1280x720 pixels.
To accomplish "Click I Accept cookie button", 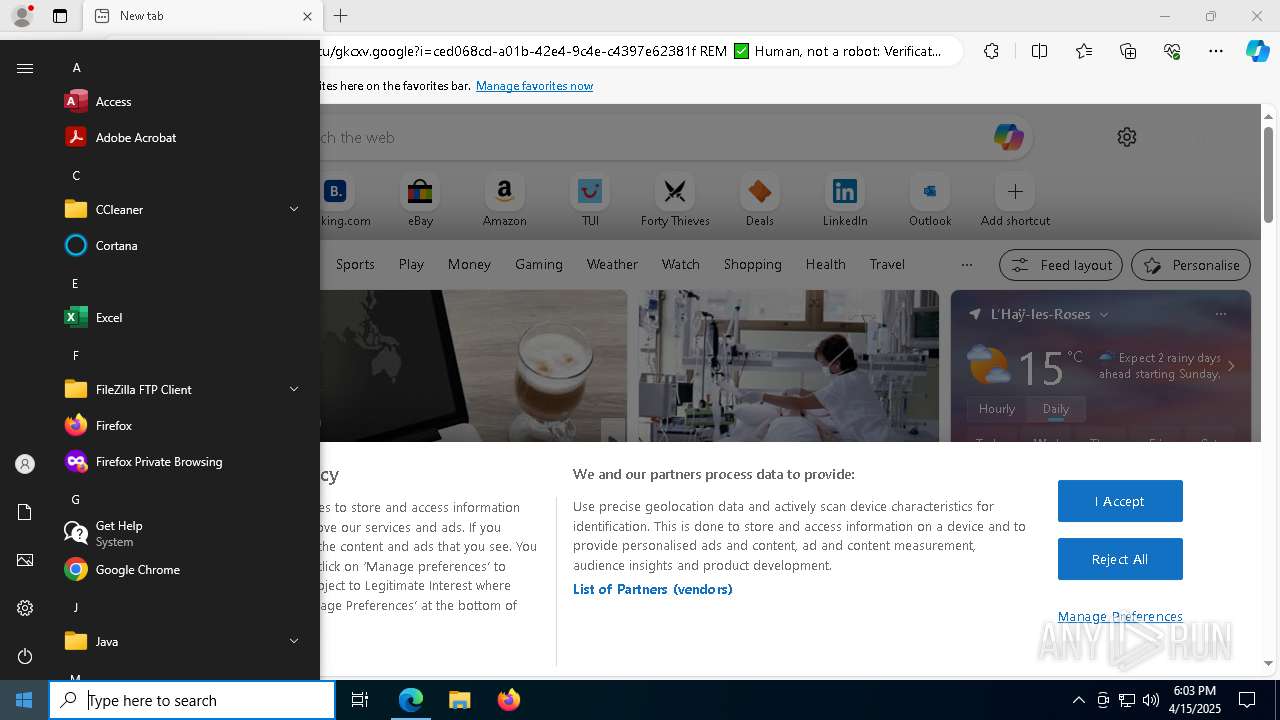I will 1120,501.
